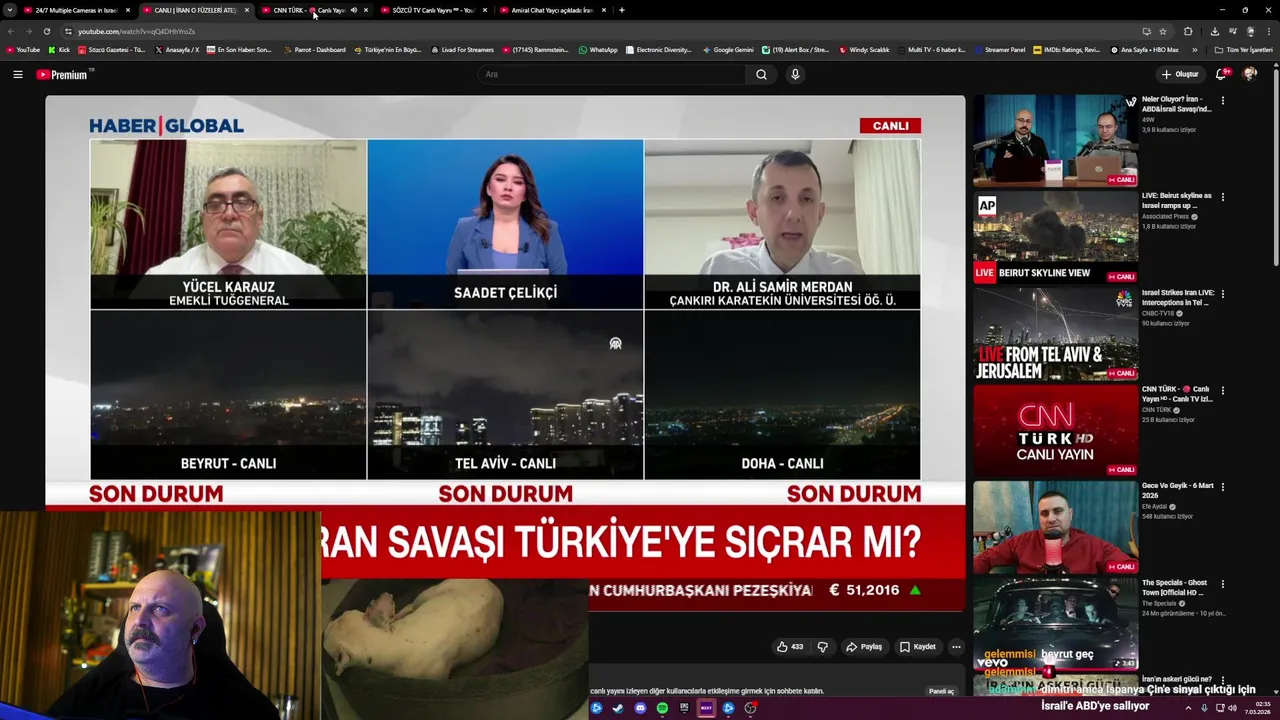Viewport: 1280px width, 720px height.
Task: Open Gece Ve Geyik - 6 Mart thumbnail
Action: click(1055, 527)
